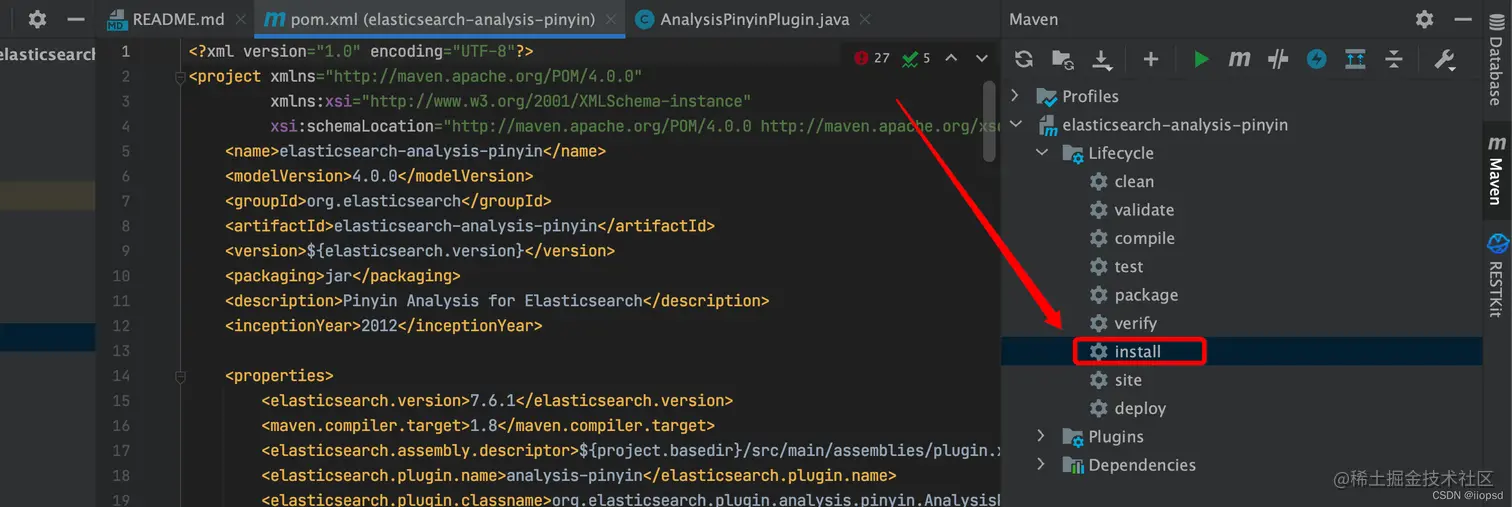Hide the Maven tool window
Image resolution: width=1512 pixels, height=507 pixels.
[x=1462, y=19]
